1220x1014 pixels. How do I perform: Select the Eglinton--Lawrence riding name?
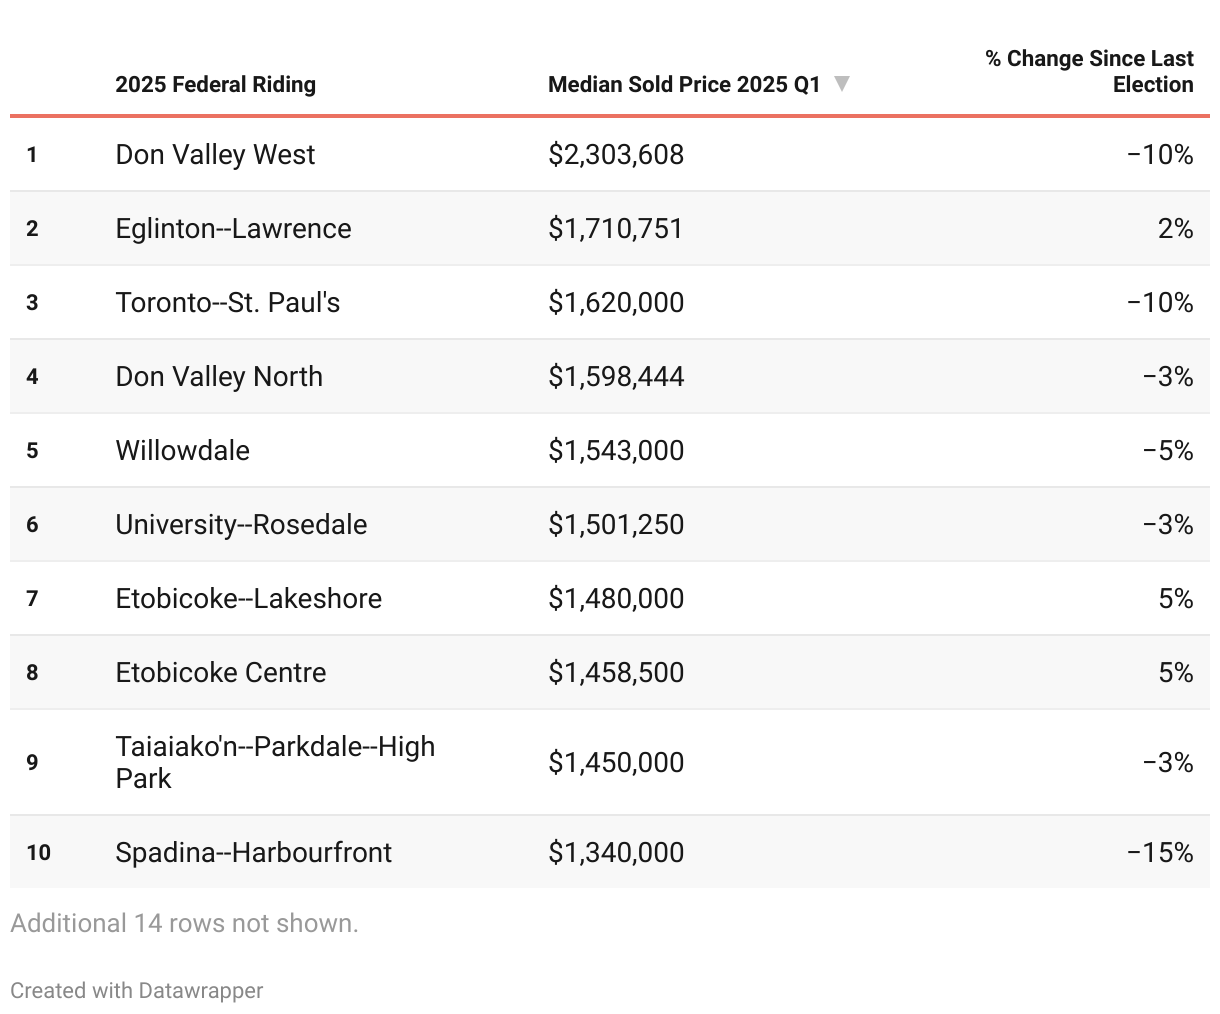click(x=233, y=228)
